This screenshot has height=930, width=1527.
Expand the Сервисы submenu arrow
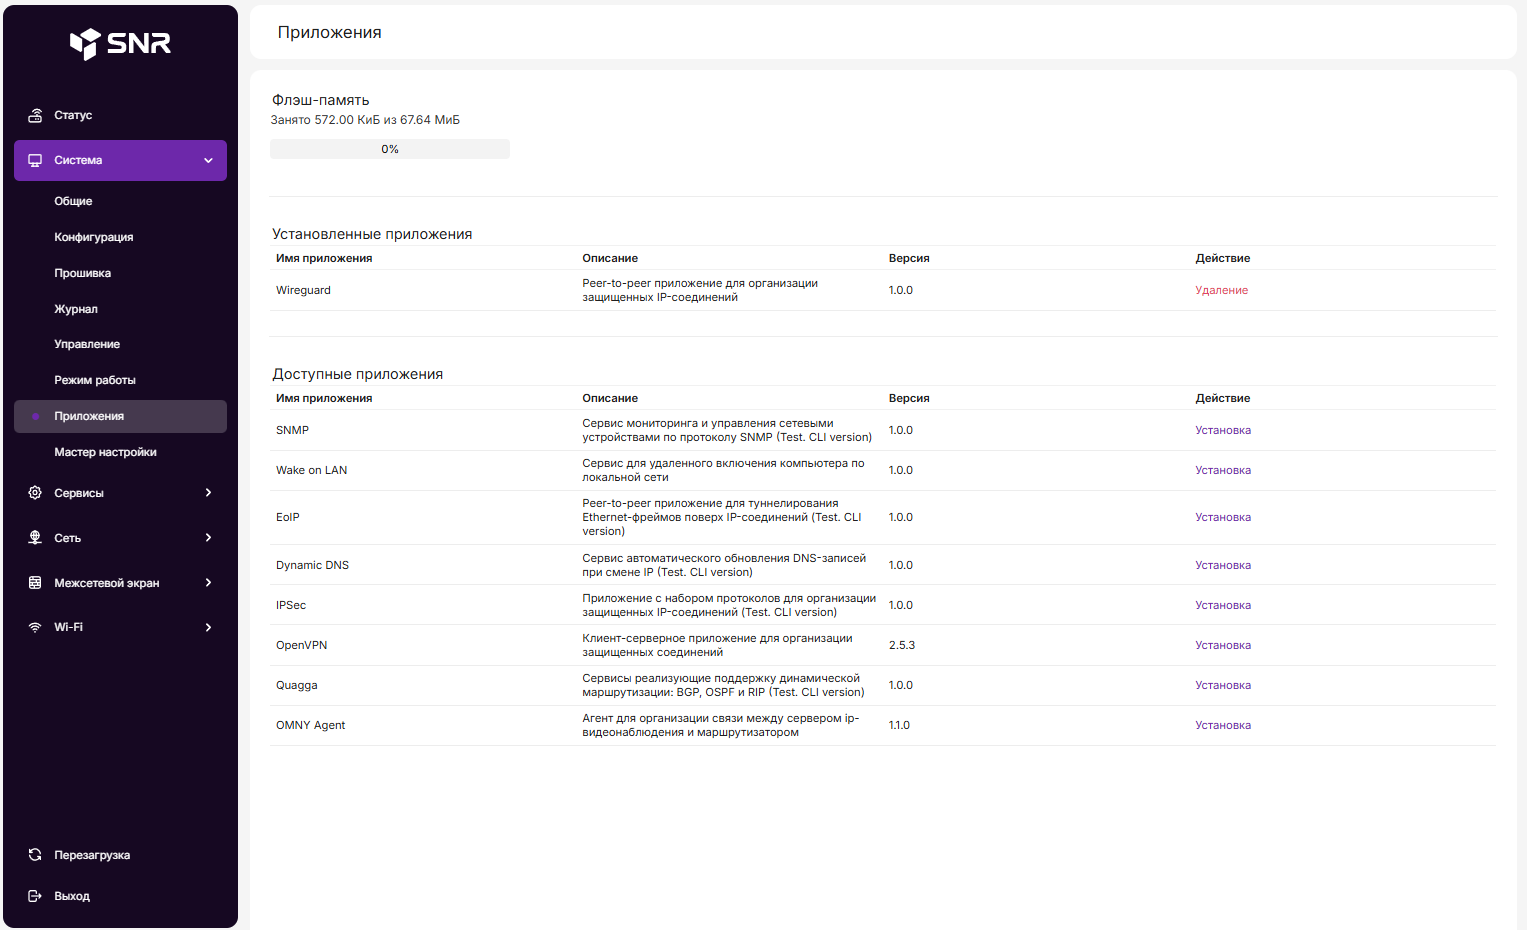pyautogui.click(x=208, y=493)
